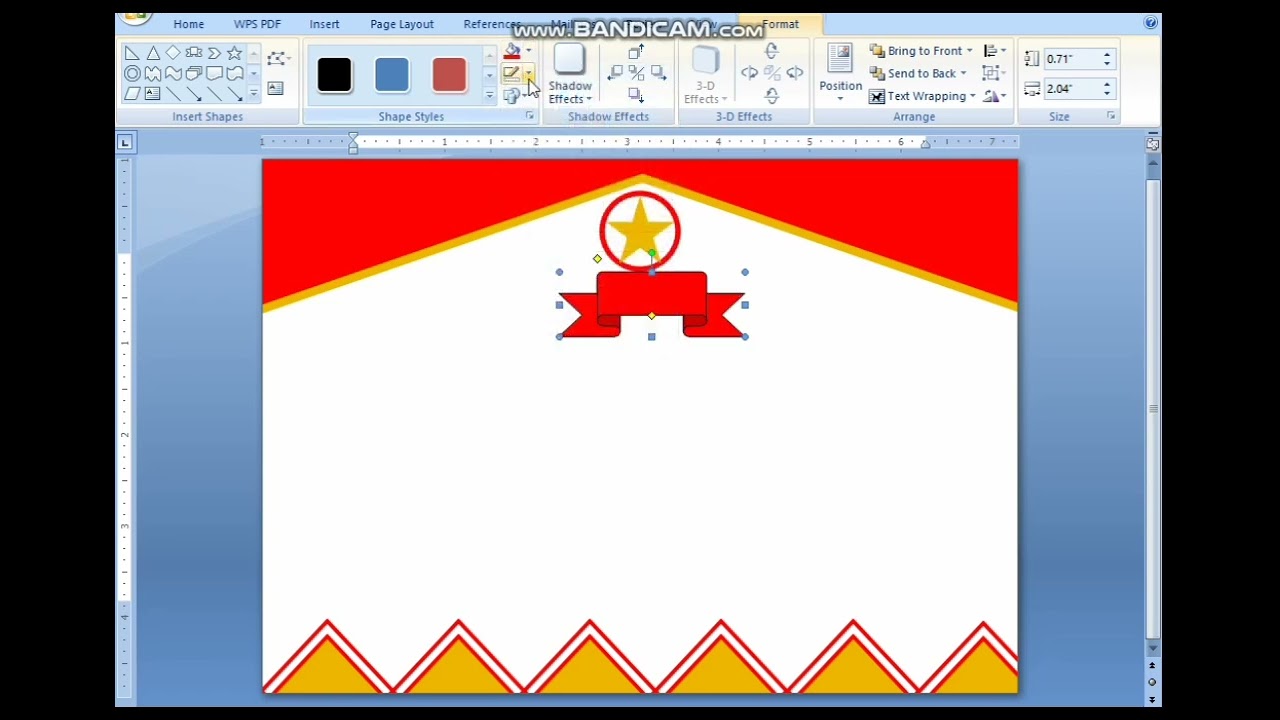Choose the 5-point star shape

tap(234, 53)
